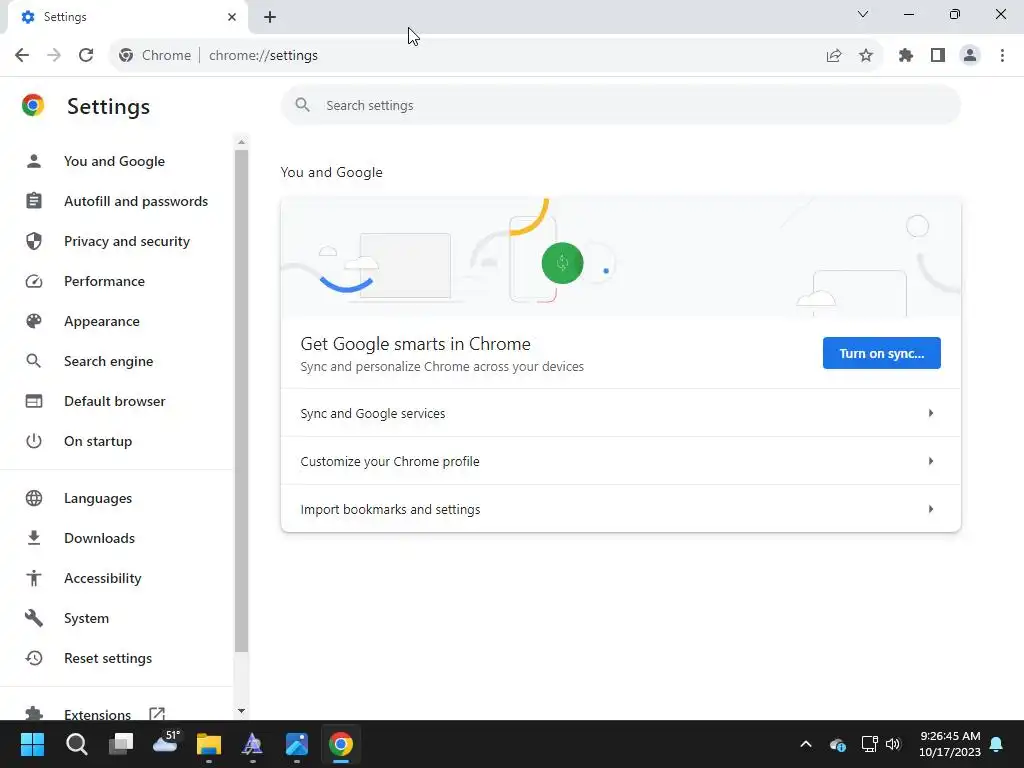
Task: Open the weather widget showing 51°
Action: click(x=165, y=742)
